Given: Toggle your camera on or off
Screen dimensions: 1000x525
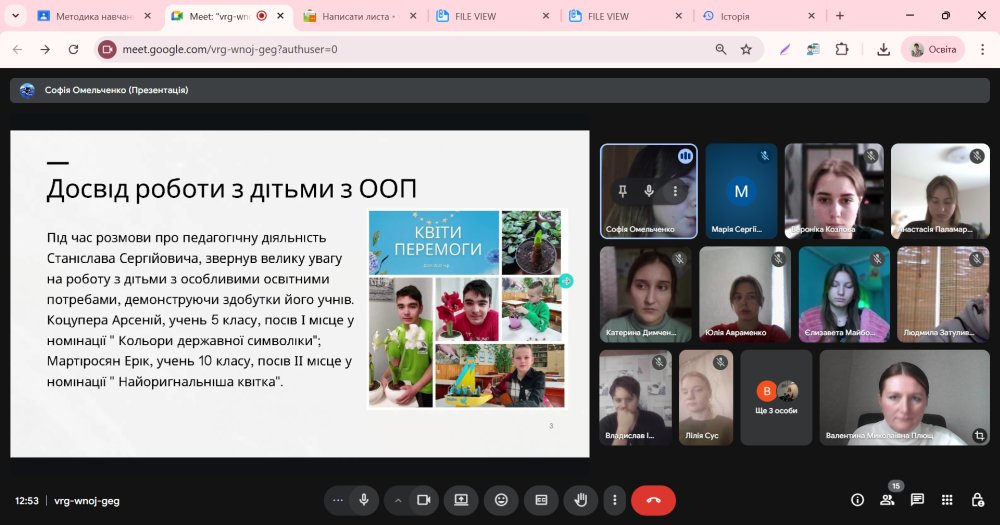Looking at the screenshot, I should coord(423,500).
